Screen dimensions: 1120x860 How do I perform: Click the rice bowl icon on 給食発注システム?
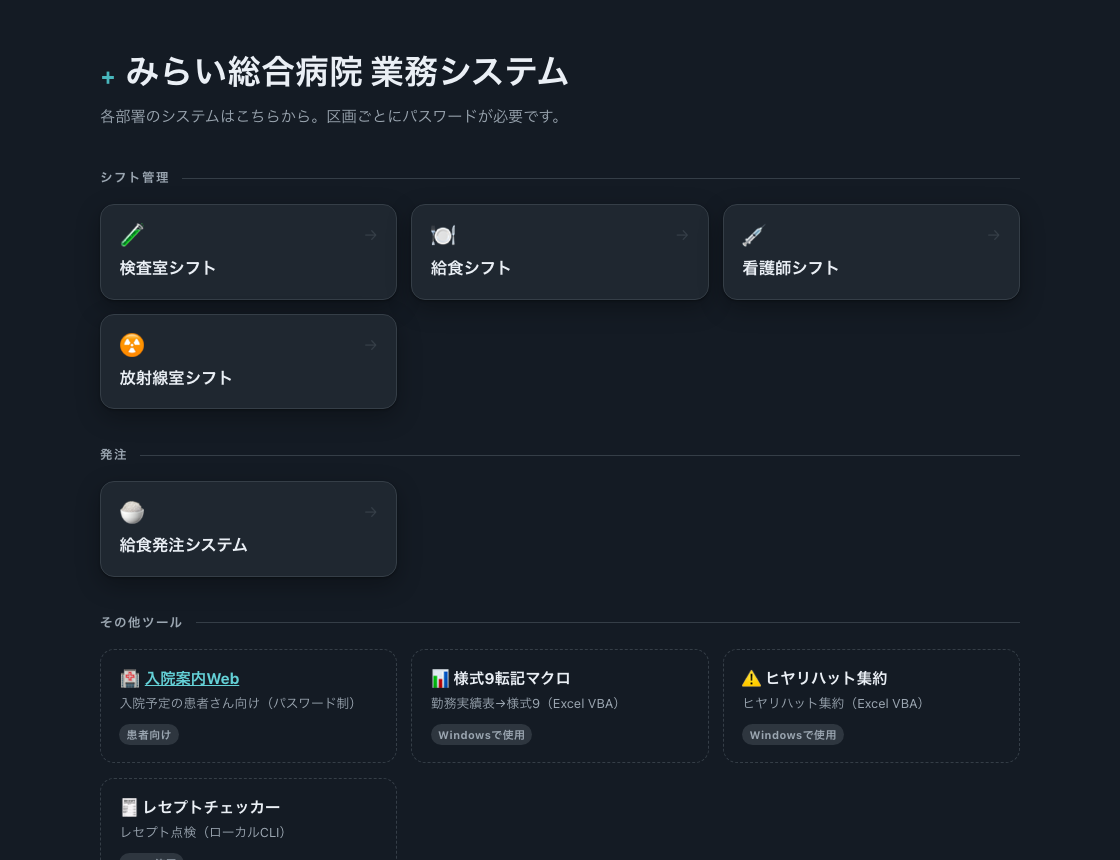pyautogui.click(x=132, y=512)
